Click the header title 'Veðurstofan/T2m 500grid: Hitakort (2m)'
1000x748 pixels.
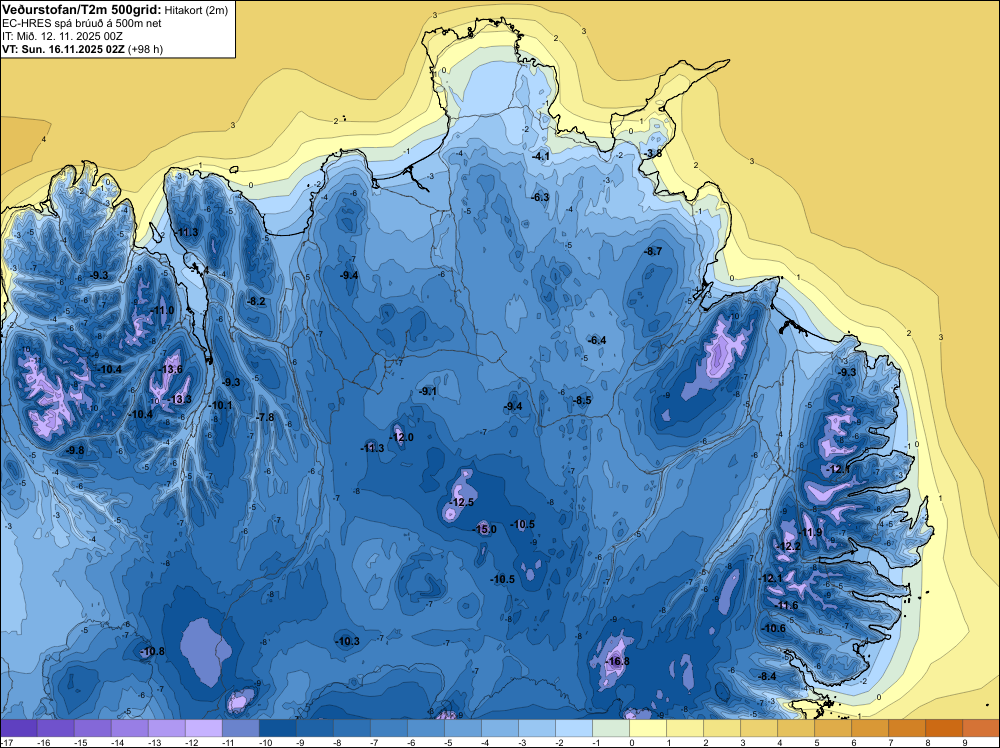click(115, 9)
